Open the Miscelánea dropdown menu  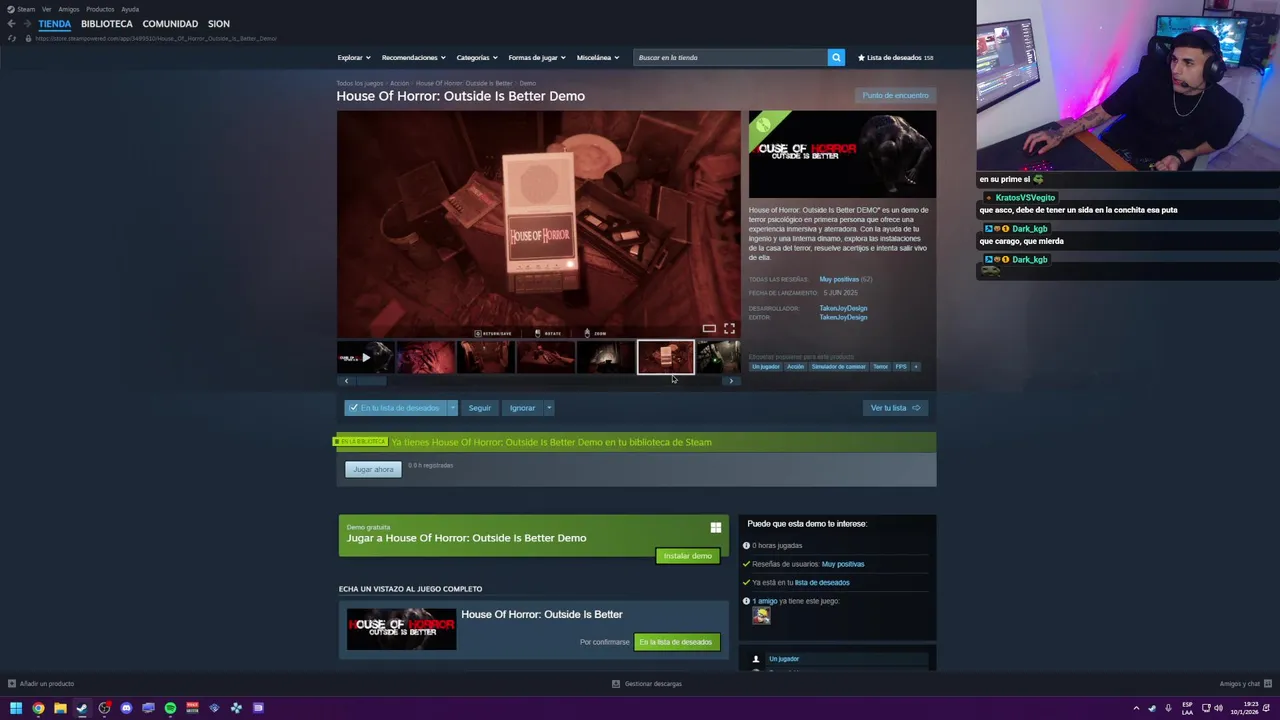point(598,57)
